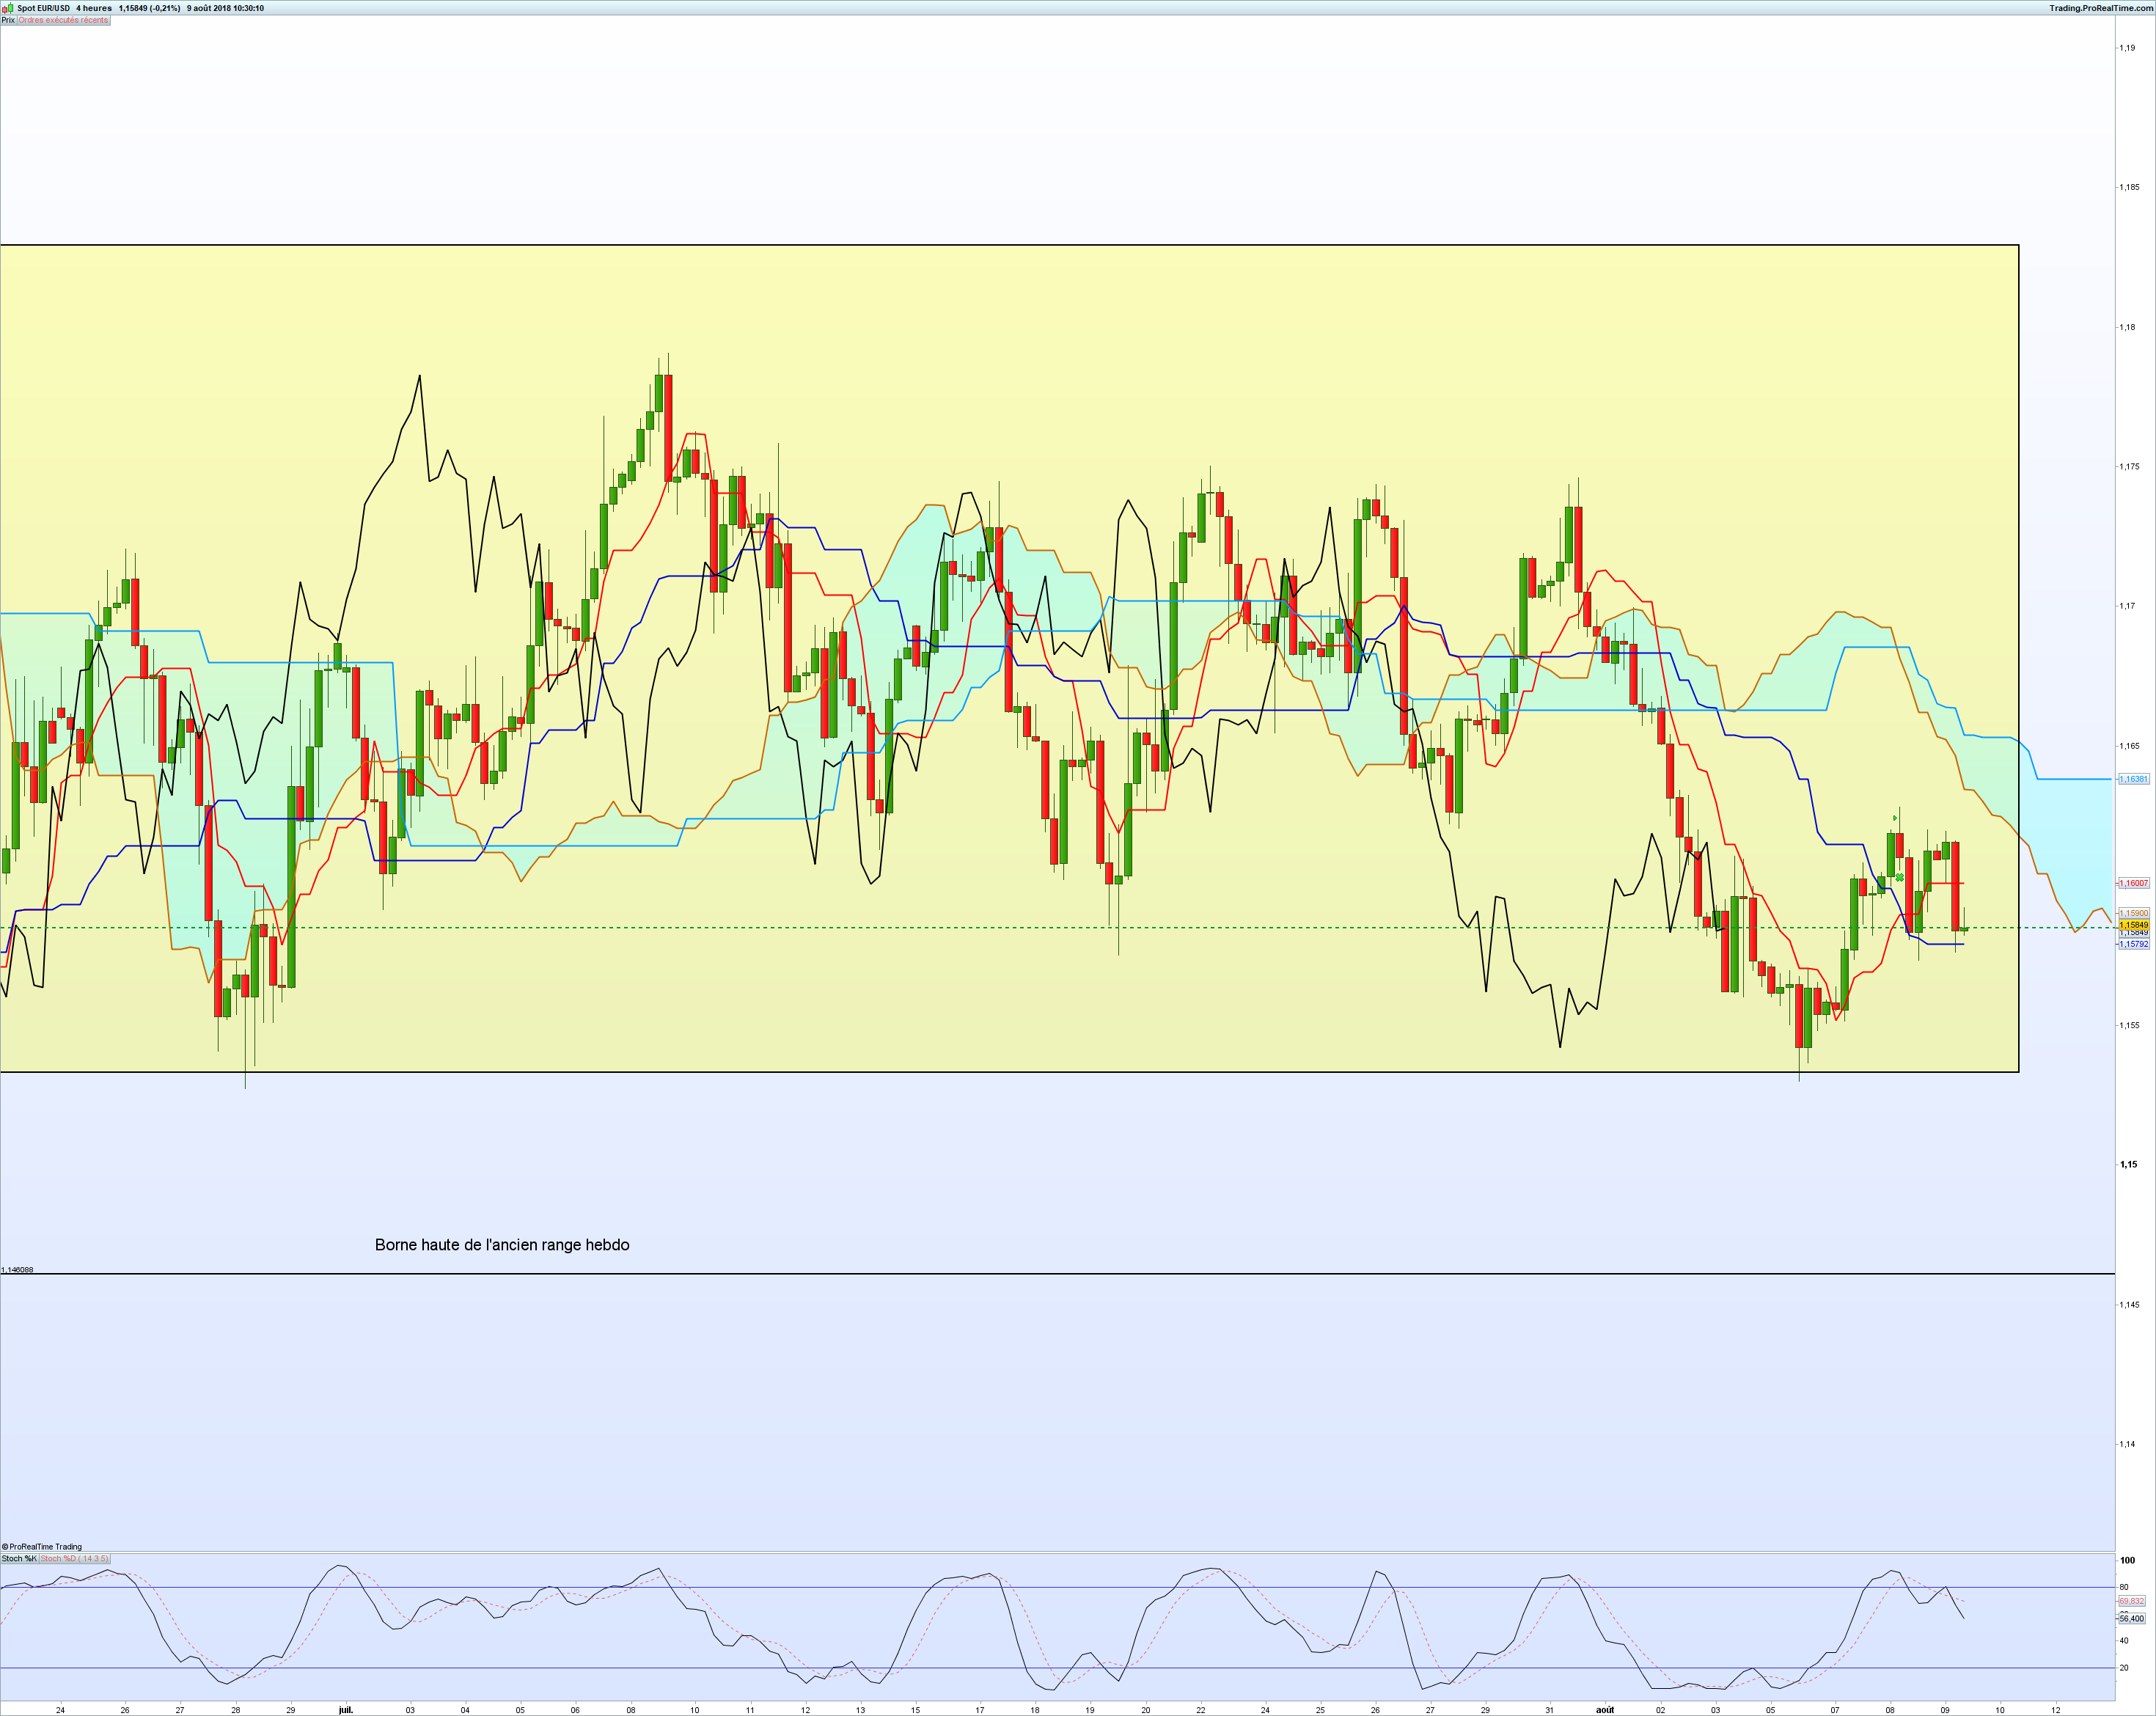Click the 56,400 stochastic value tag
This screenshot has height=1716, width=2156.
(x=2131, y=1618)
